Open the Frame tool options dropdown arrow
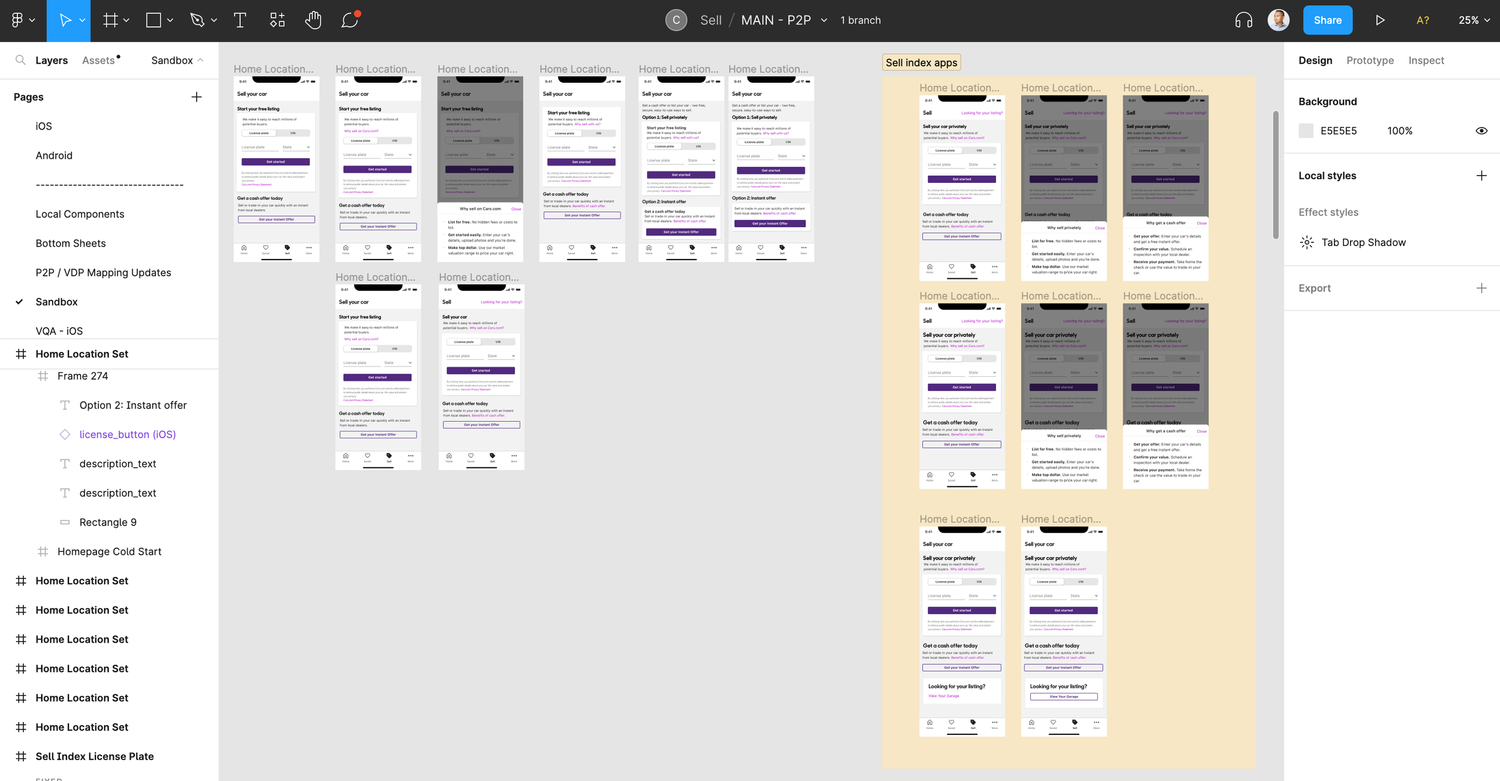Screen dimensions: 1500x781 pos(128,20)
